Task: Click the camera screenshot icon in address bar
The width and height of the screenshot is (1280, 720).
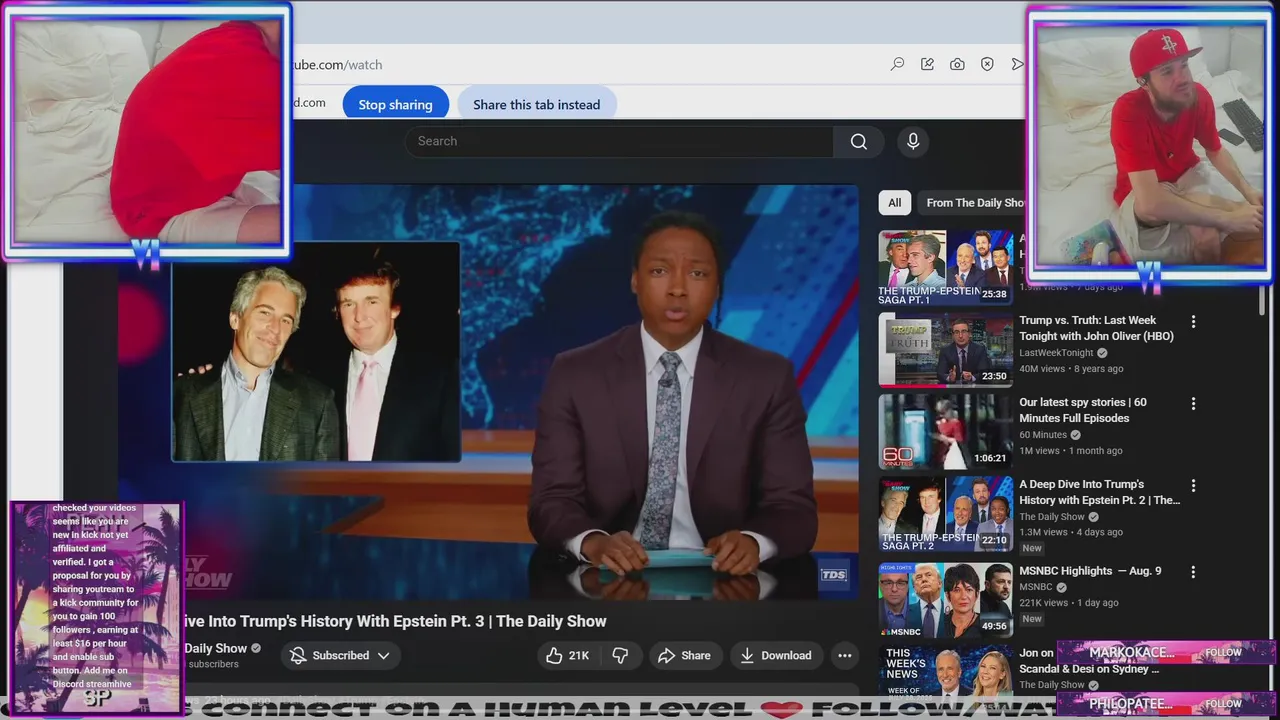Action: pos(957,64)
